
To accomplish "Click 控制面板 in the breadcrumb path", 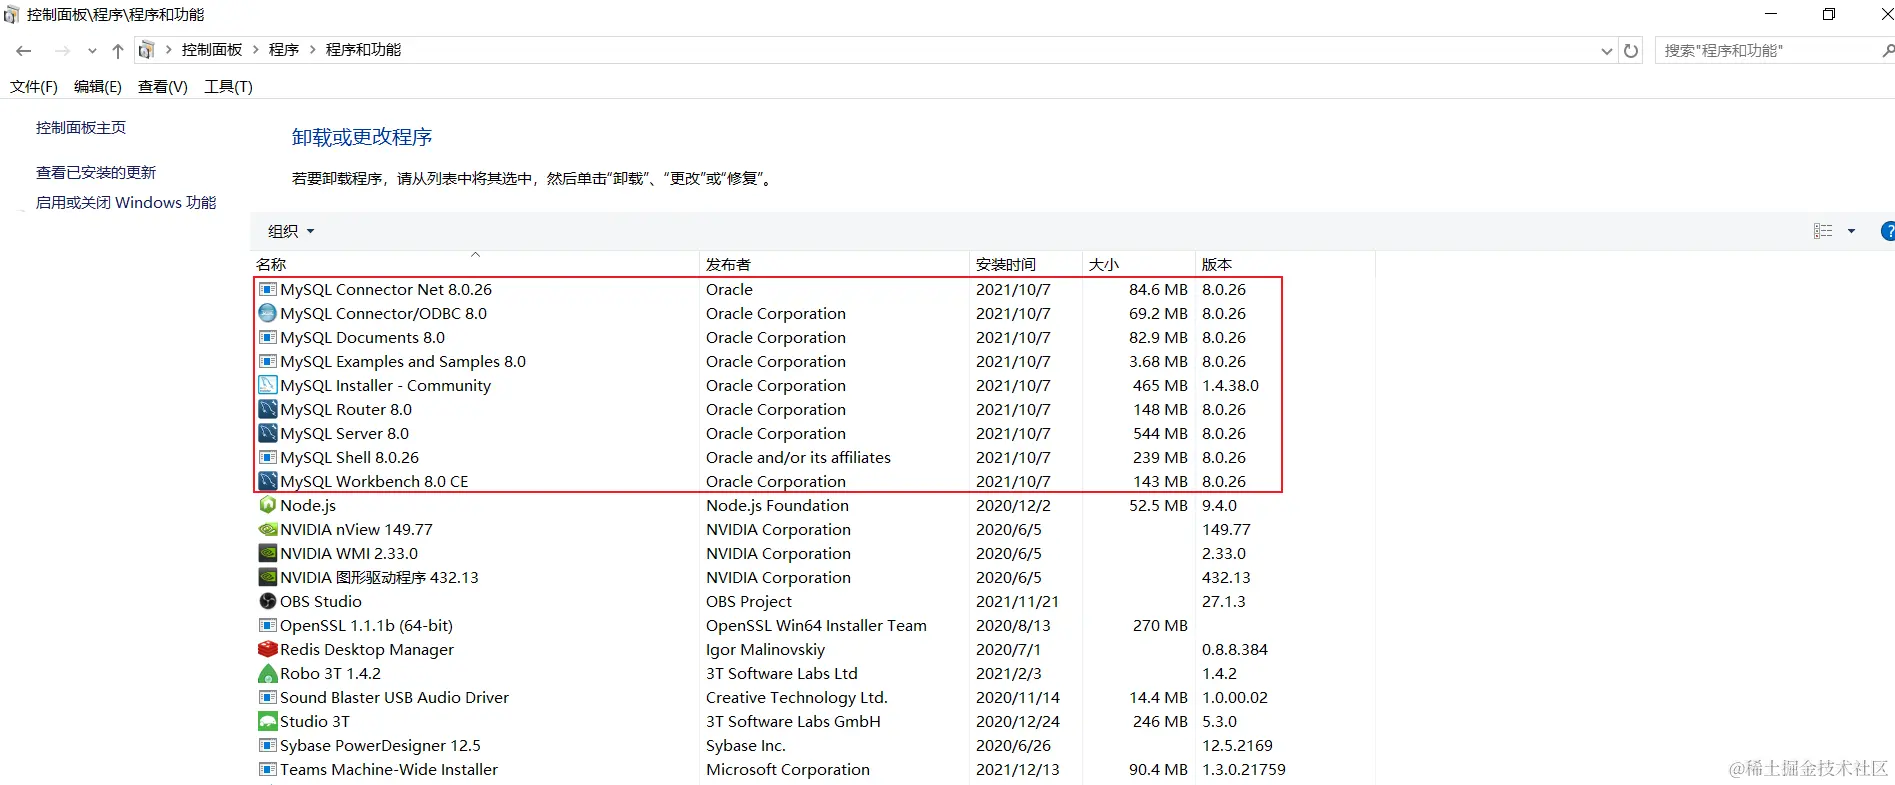I will (x=212, y=50).
